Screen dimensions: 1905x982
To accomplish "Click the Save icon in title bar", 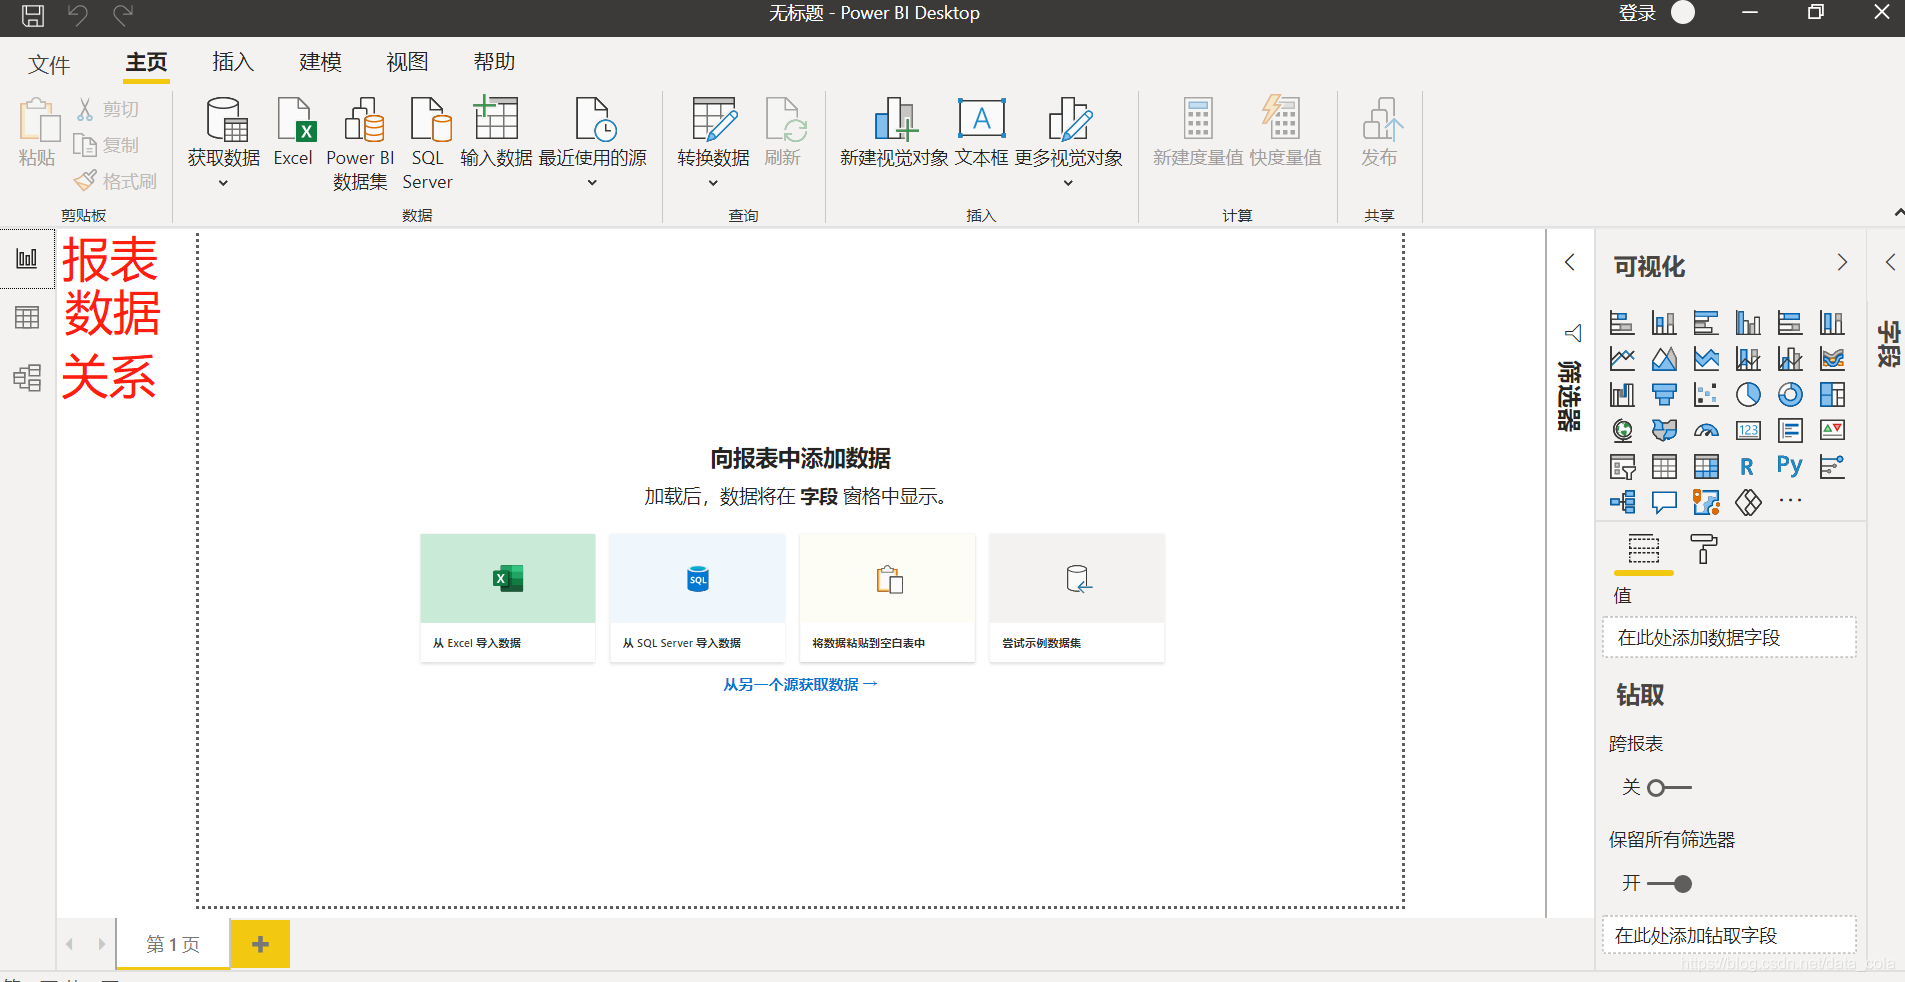I will [33, 15].
